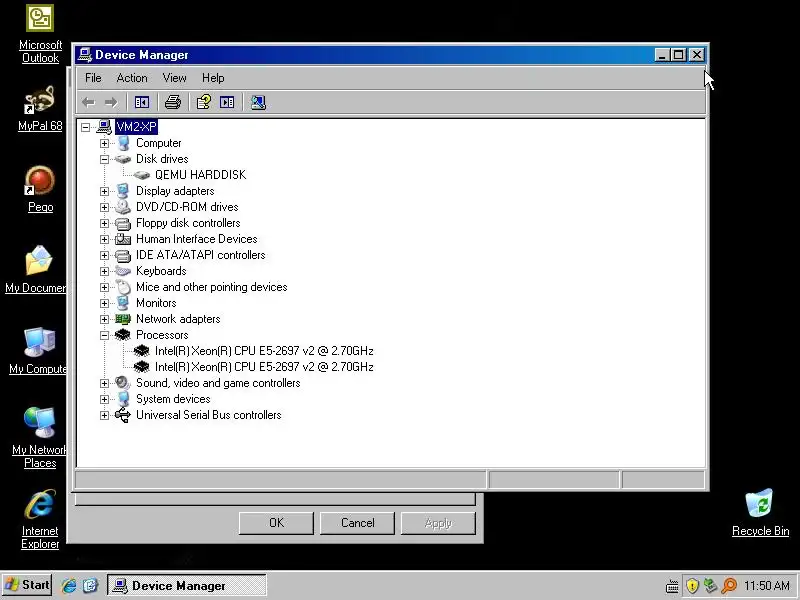Viewport: 800px width, 600px height.
Task: Select the Computer tree label
Action: click(x=159, y=143)
